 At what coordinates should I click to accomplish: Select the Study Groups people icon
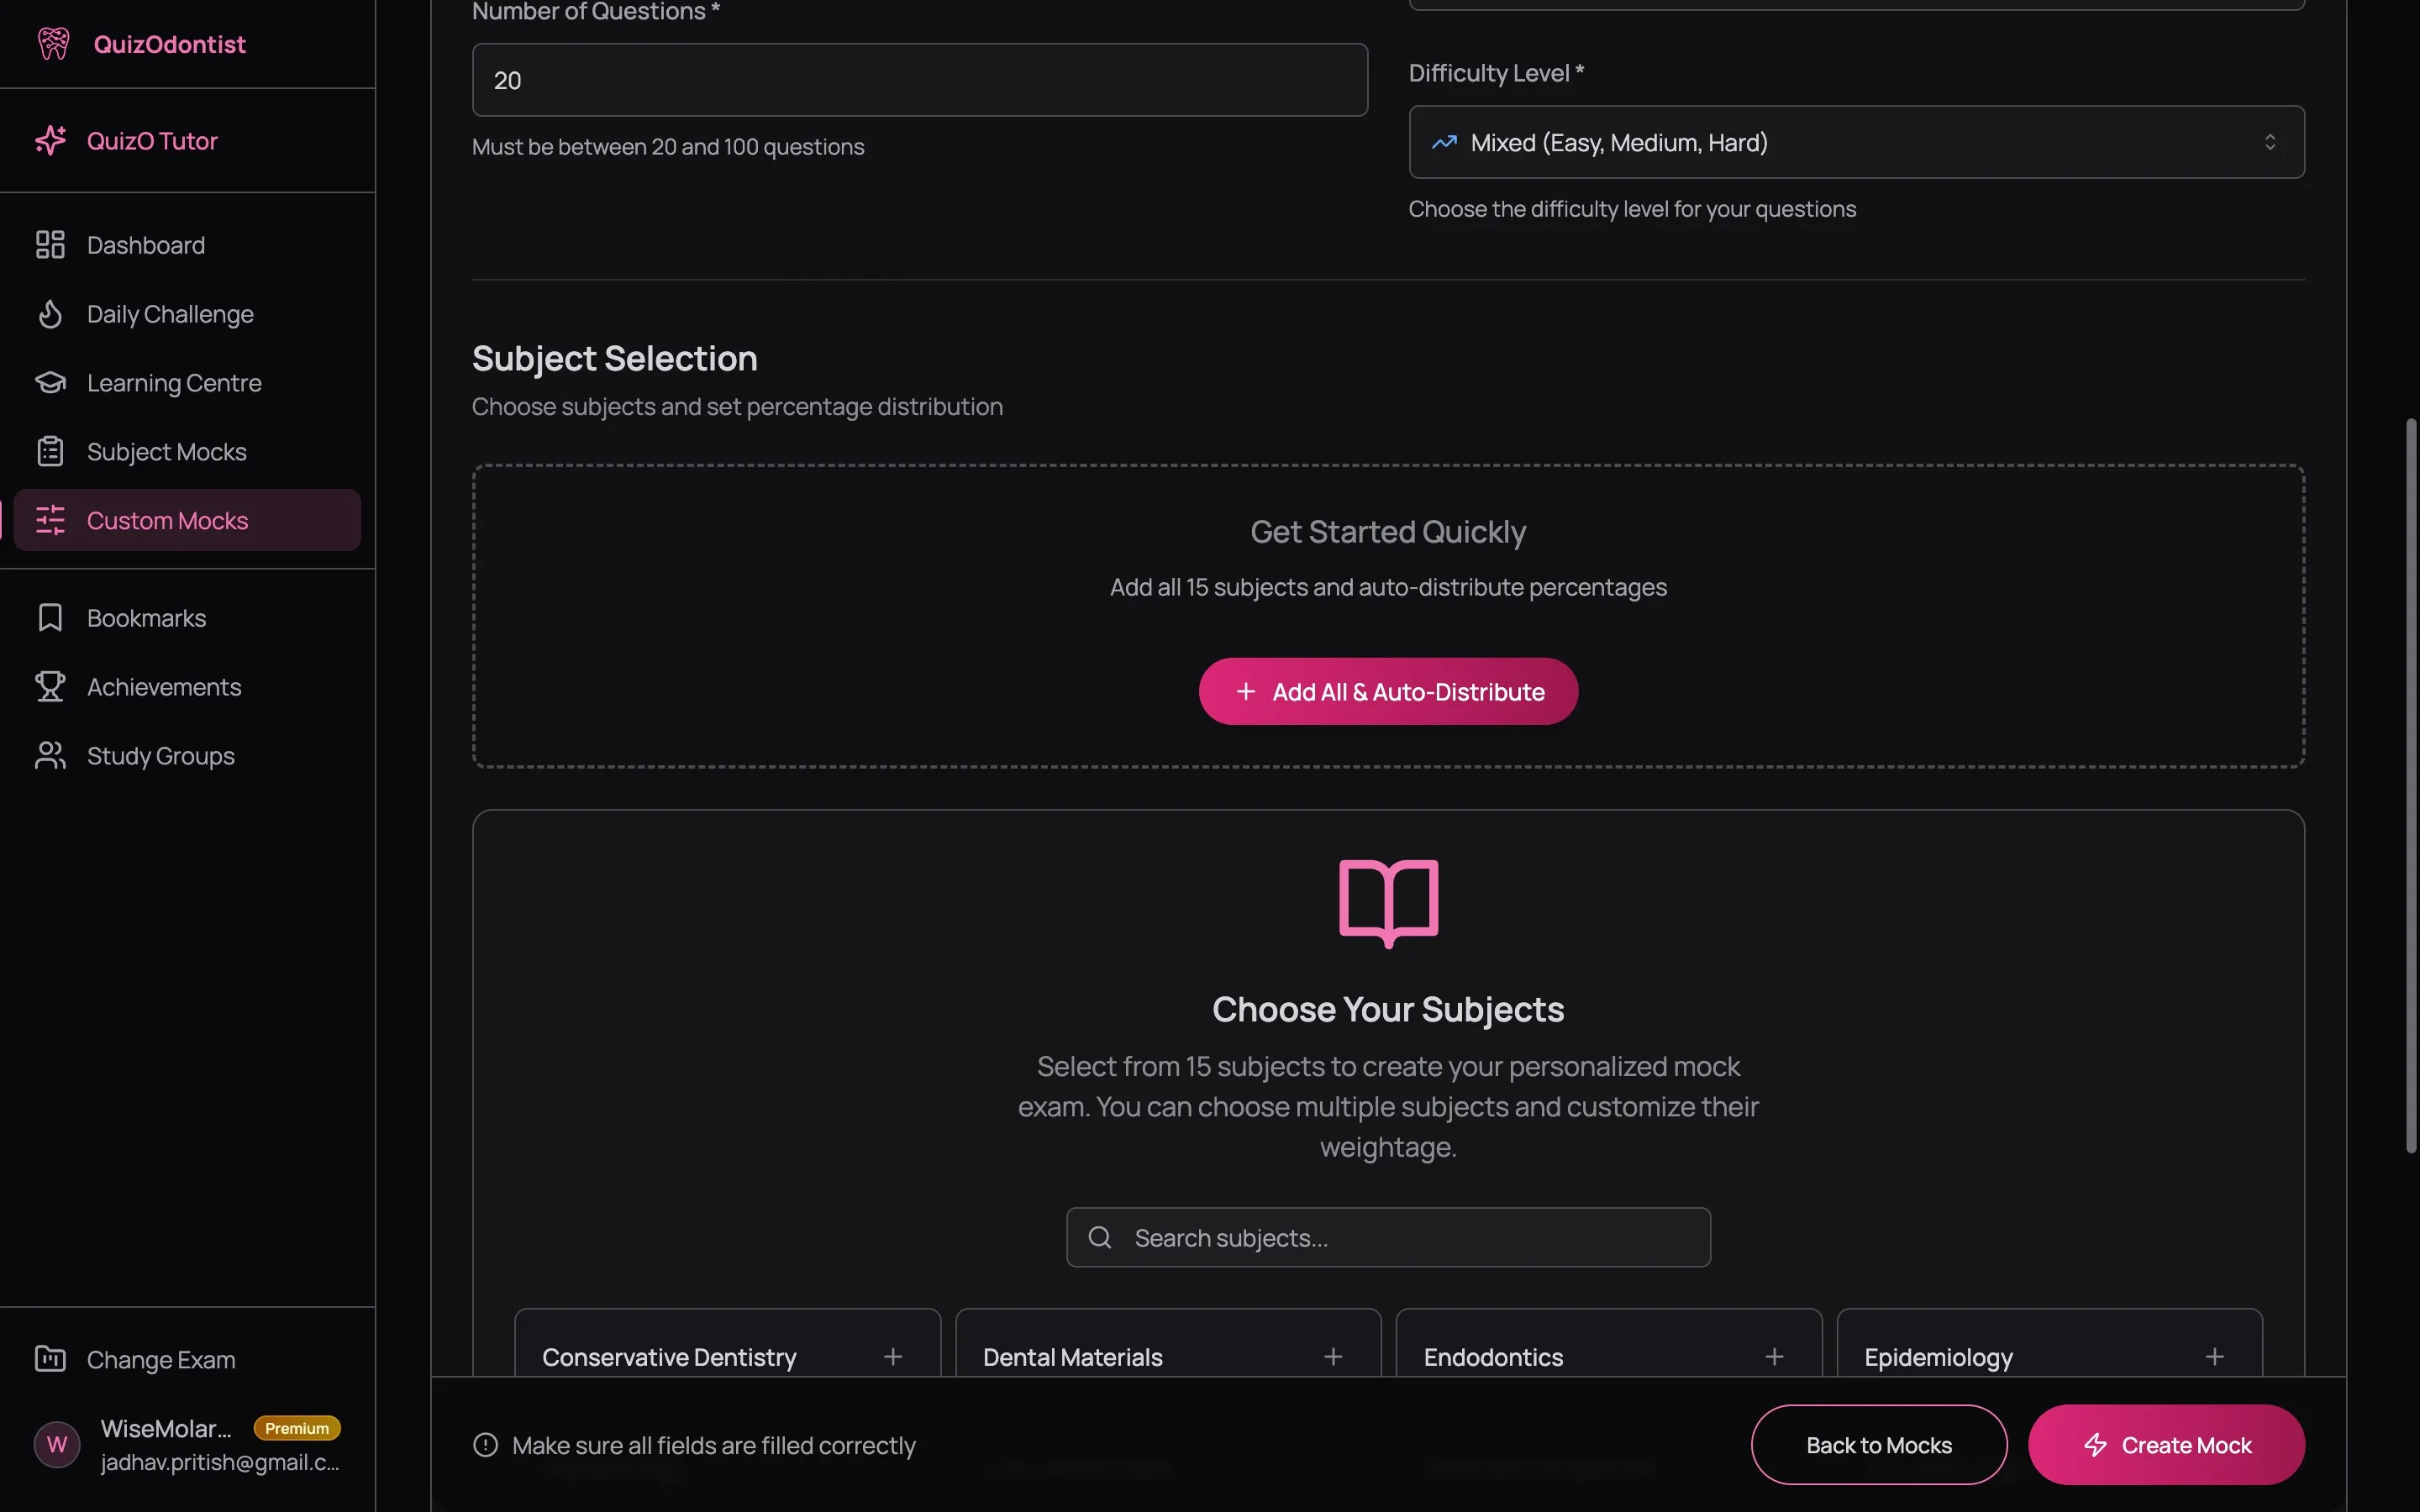coord(51,755)
